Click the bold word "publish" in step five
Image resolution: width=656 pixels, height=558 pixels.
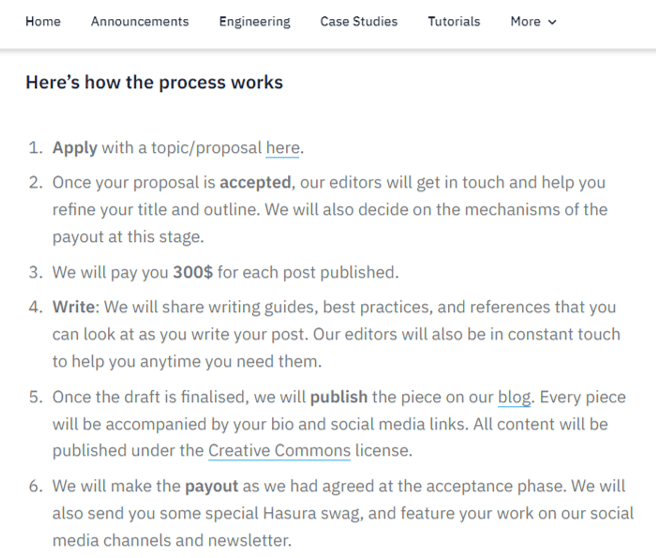339,397
